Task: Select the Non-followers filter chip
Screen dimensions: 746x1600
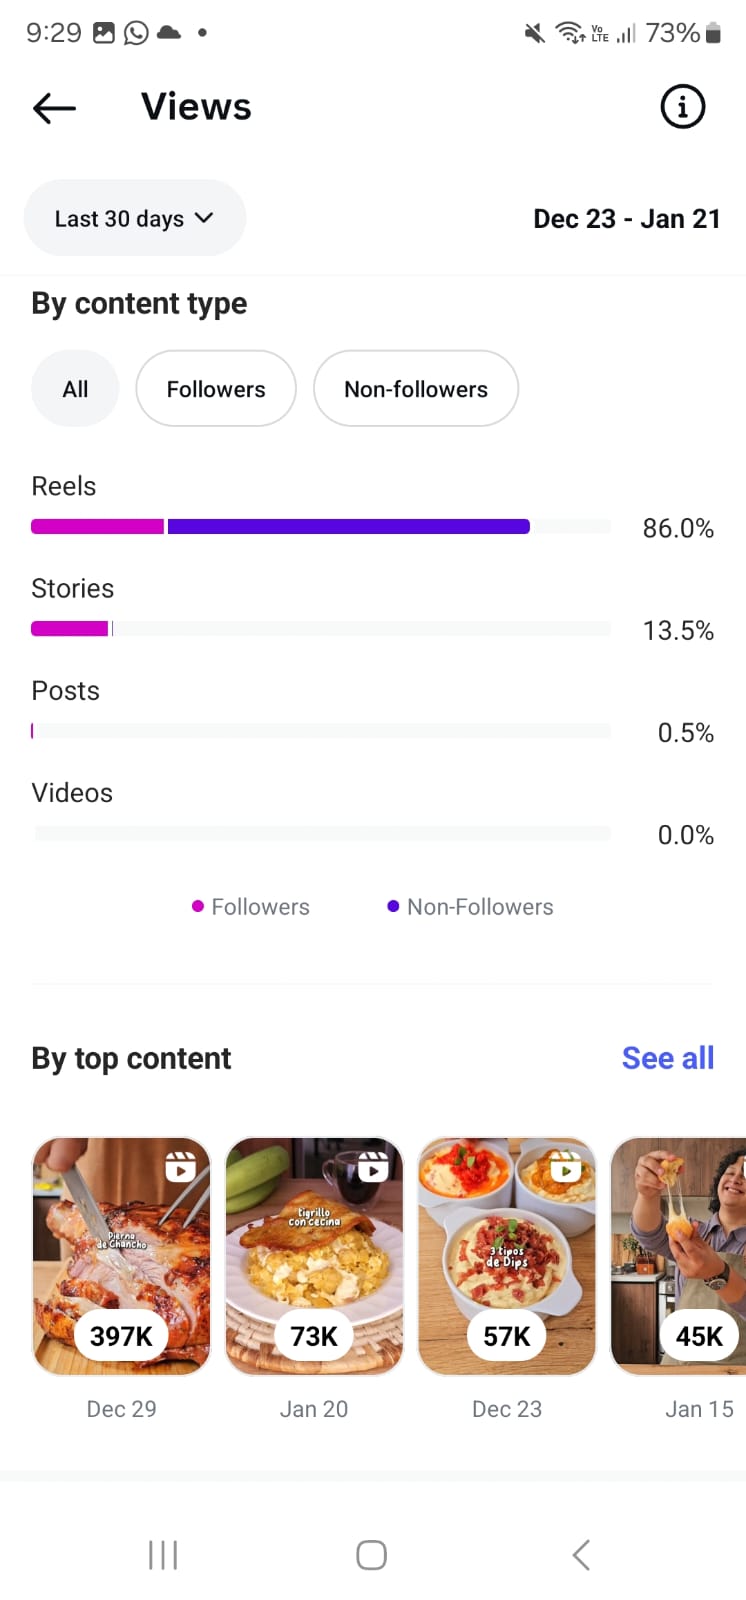Action: [x=416, y=389]
